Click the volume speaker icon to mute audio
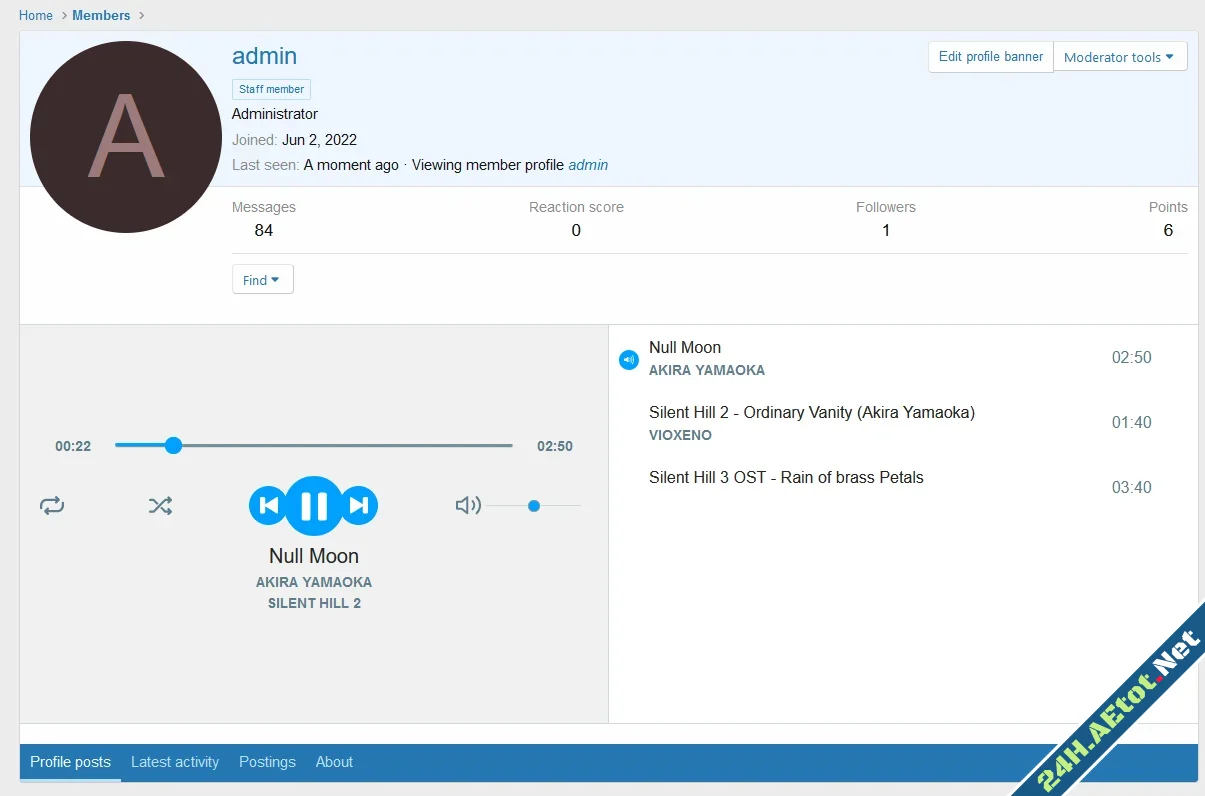Viewport: 1205px width, 796px height. pyautogui.click(x=467, y=505)
